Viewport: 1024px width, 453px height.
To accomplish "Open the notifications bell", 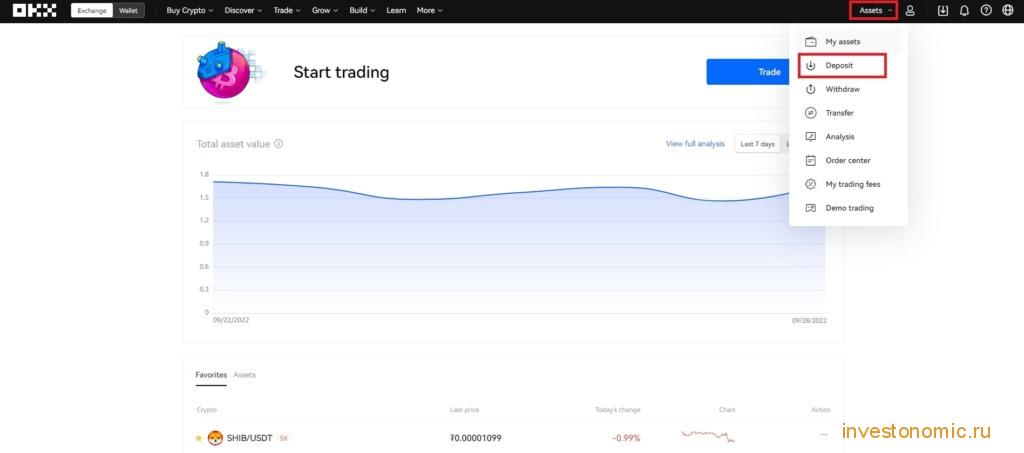I will (964, 10).
